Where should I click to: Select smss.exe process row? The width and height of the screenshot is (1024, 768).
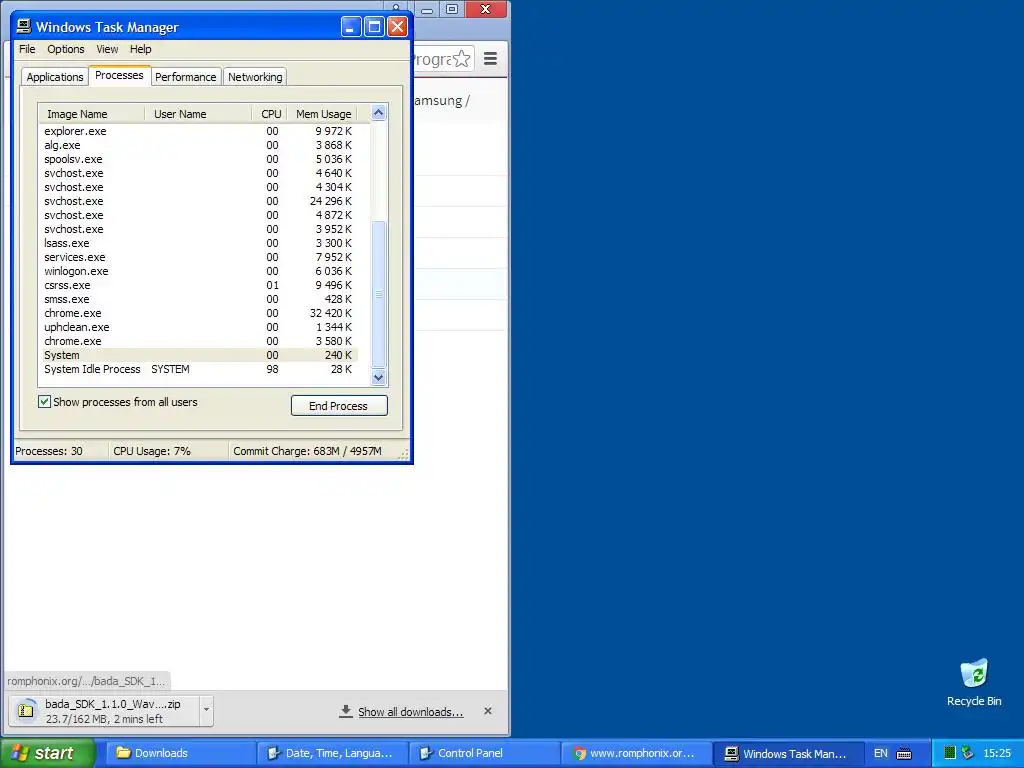click(x=199, y=299)
